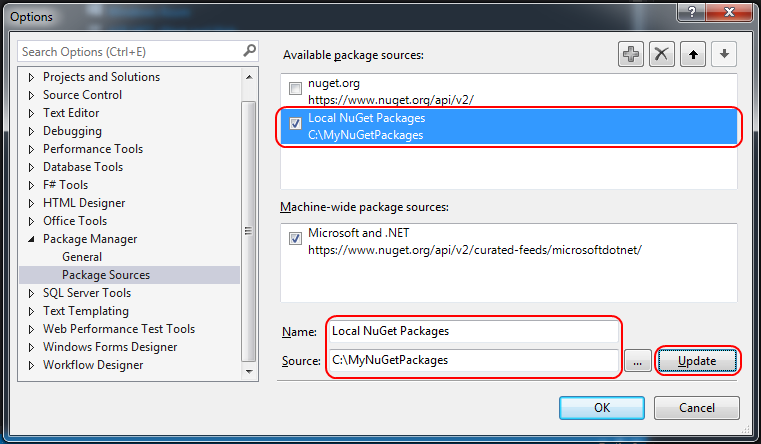761x444 pixels.
Task: Toggle the Microsoft and .NET source checkbox
Action: click(295, 238)
